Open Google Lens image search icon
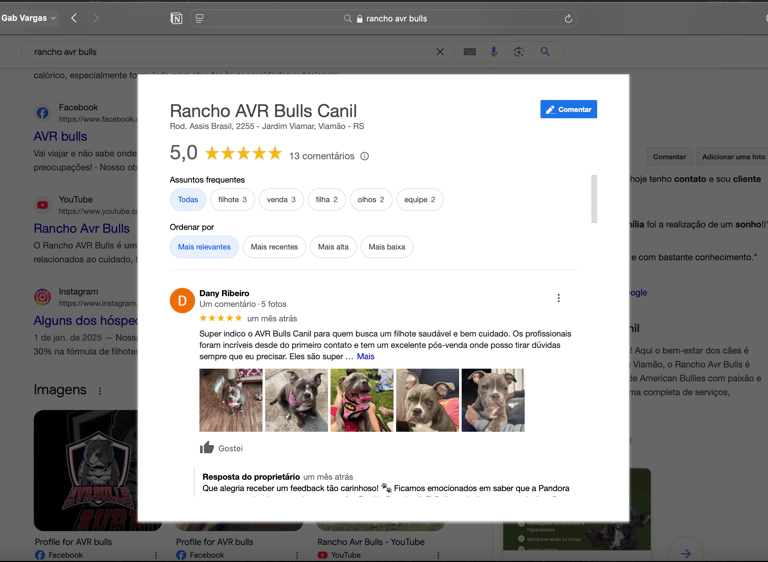Screen dimensions: 768x562 click(x=519, y=51)
